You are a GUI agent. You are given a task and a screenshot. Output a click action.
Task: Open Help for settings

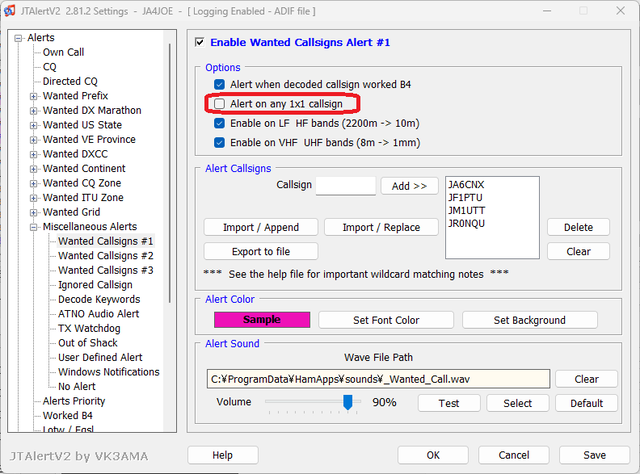(223, 455)
